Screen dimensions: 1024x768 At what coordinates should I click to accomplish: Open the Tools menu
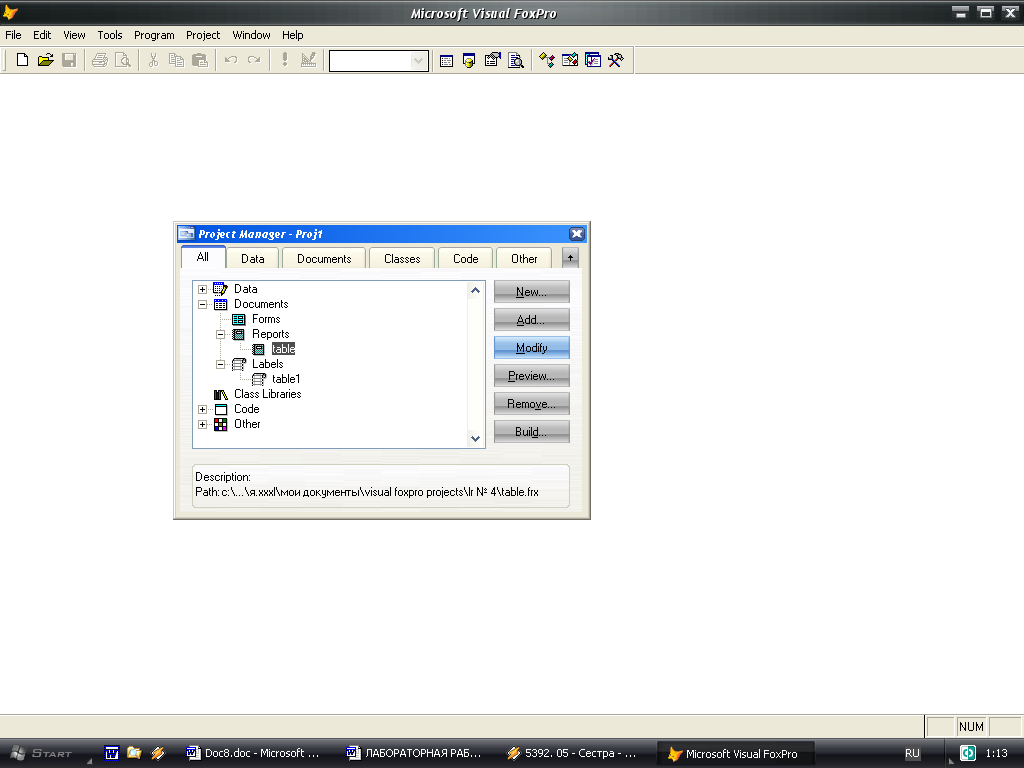[x=110, y=35]
